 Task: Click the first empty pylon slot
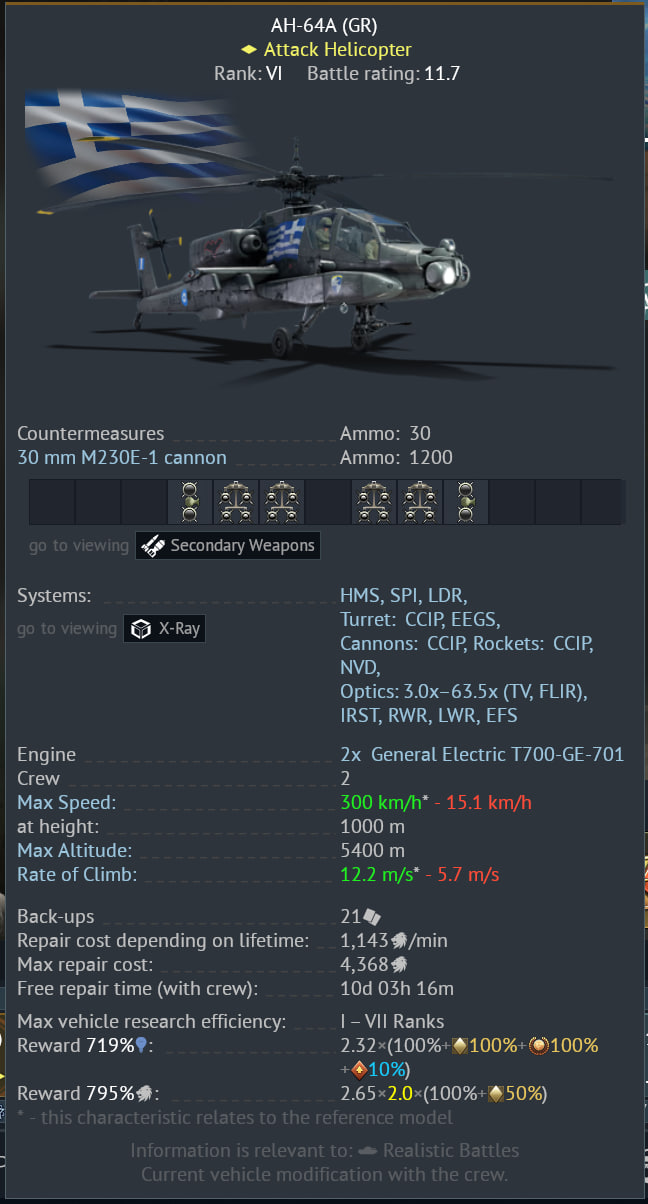[x=52, y=502]
